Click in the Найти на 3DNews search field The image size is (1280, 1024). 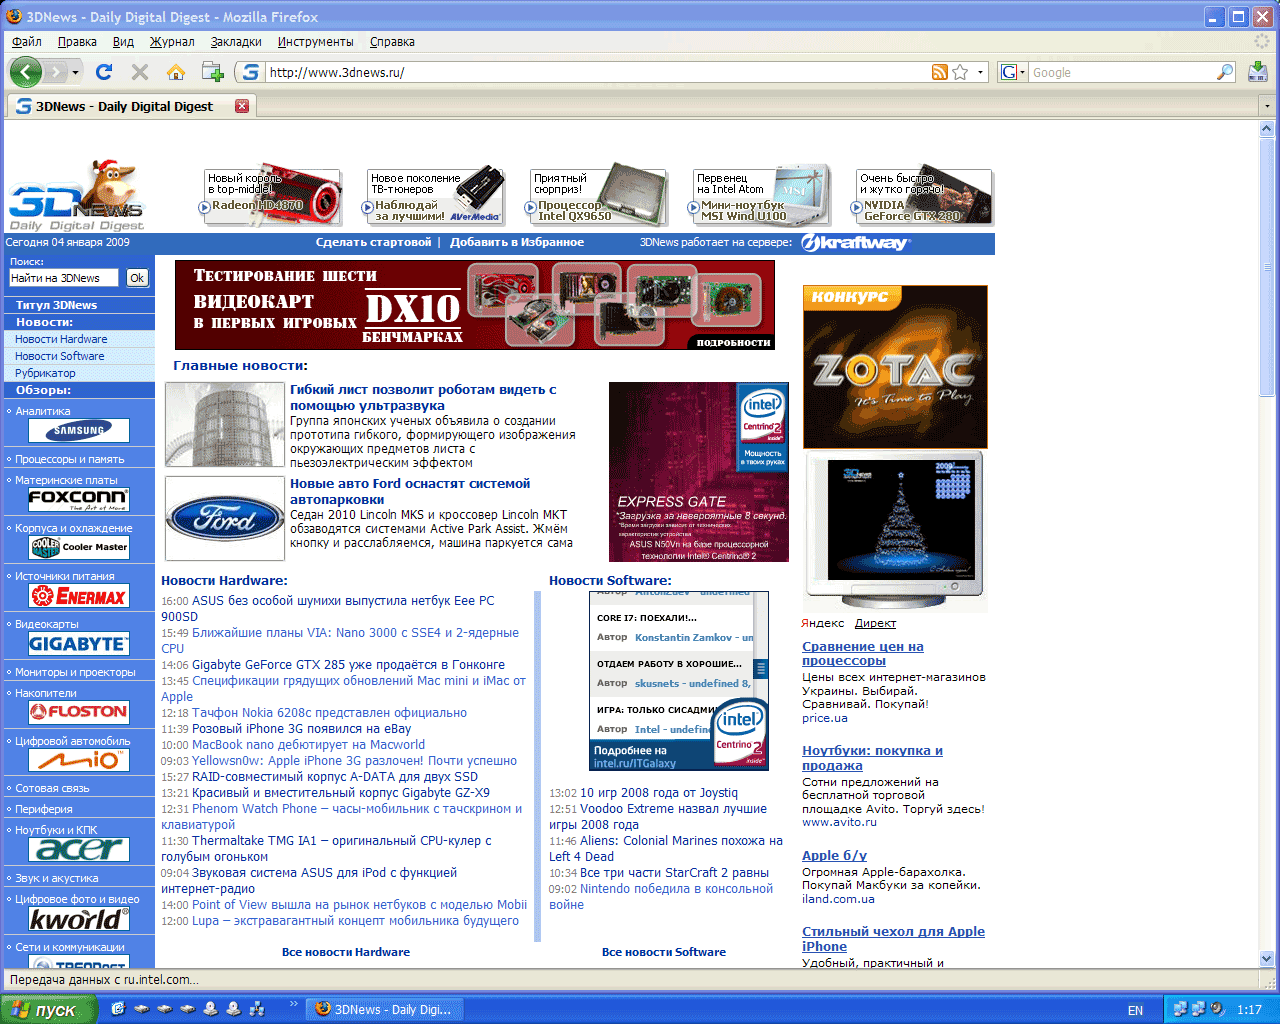[64, 278]
